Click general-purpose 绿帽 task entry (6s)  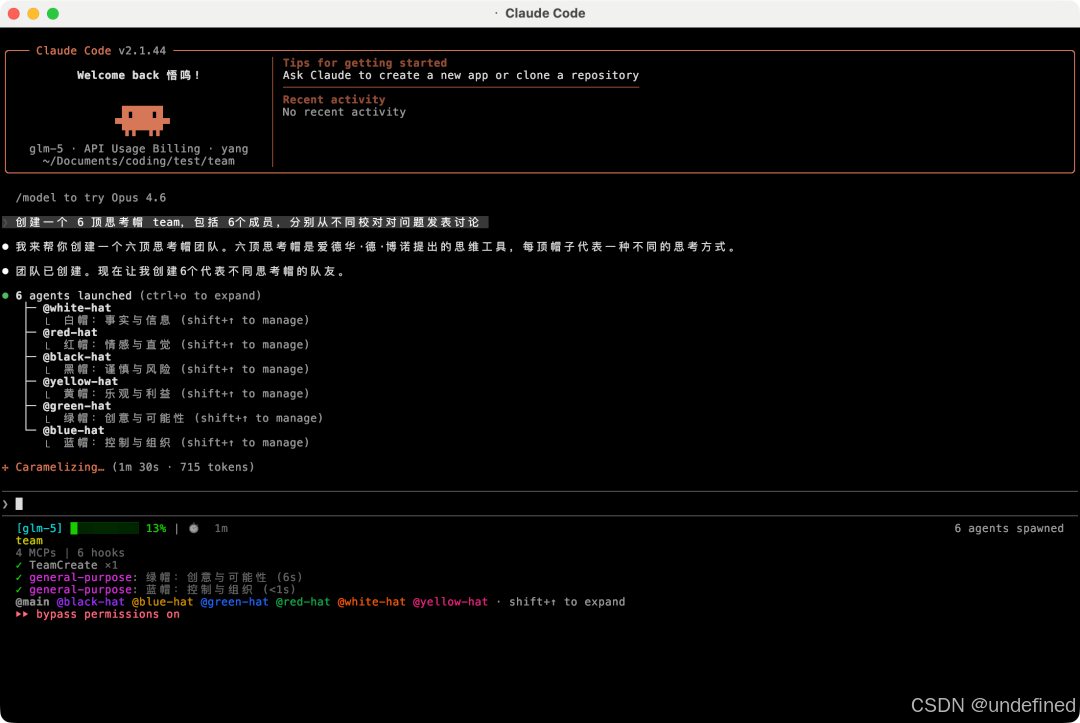tap(159, 577)
